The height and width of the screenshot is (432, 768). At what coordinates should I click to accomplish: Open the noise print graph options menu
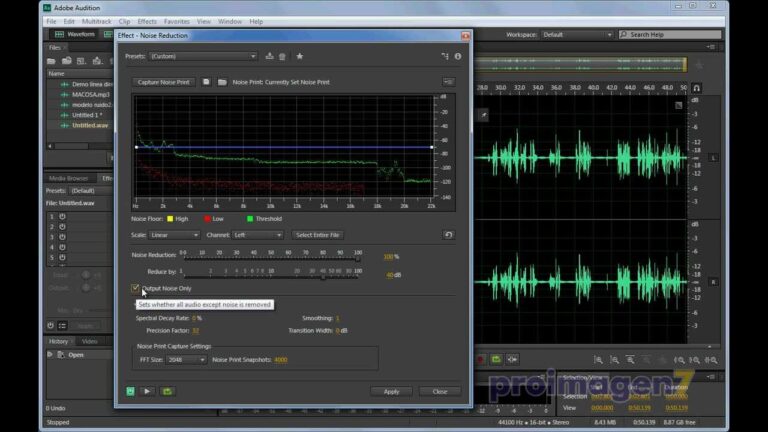coord(448,82)
